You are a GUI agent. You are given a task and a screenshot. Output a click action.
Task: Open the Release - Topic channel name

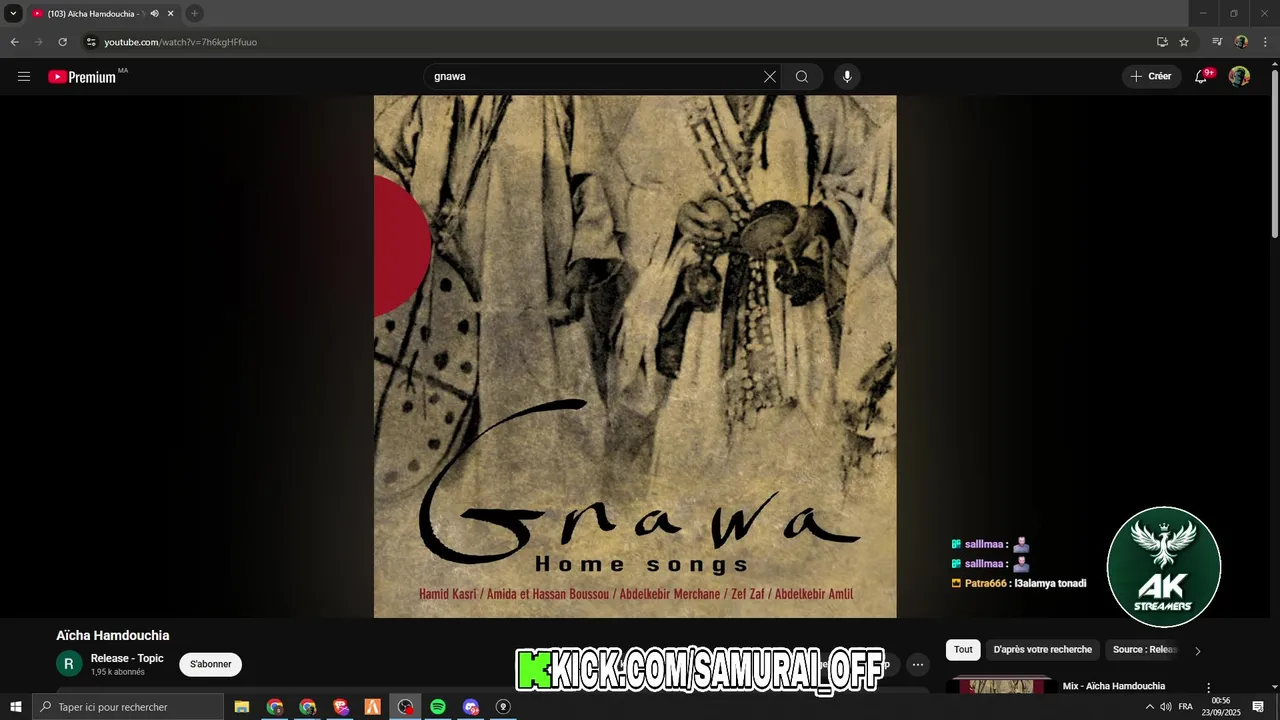point(127,658)
